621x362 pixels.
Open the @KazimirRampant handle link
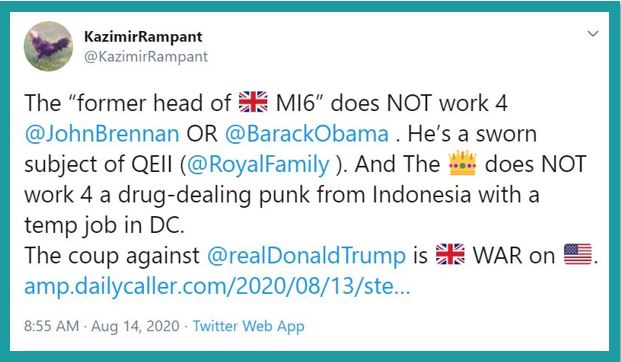[146, 56]
